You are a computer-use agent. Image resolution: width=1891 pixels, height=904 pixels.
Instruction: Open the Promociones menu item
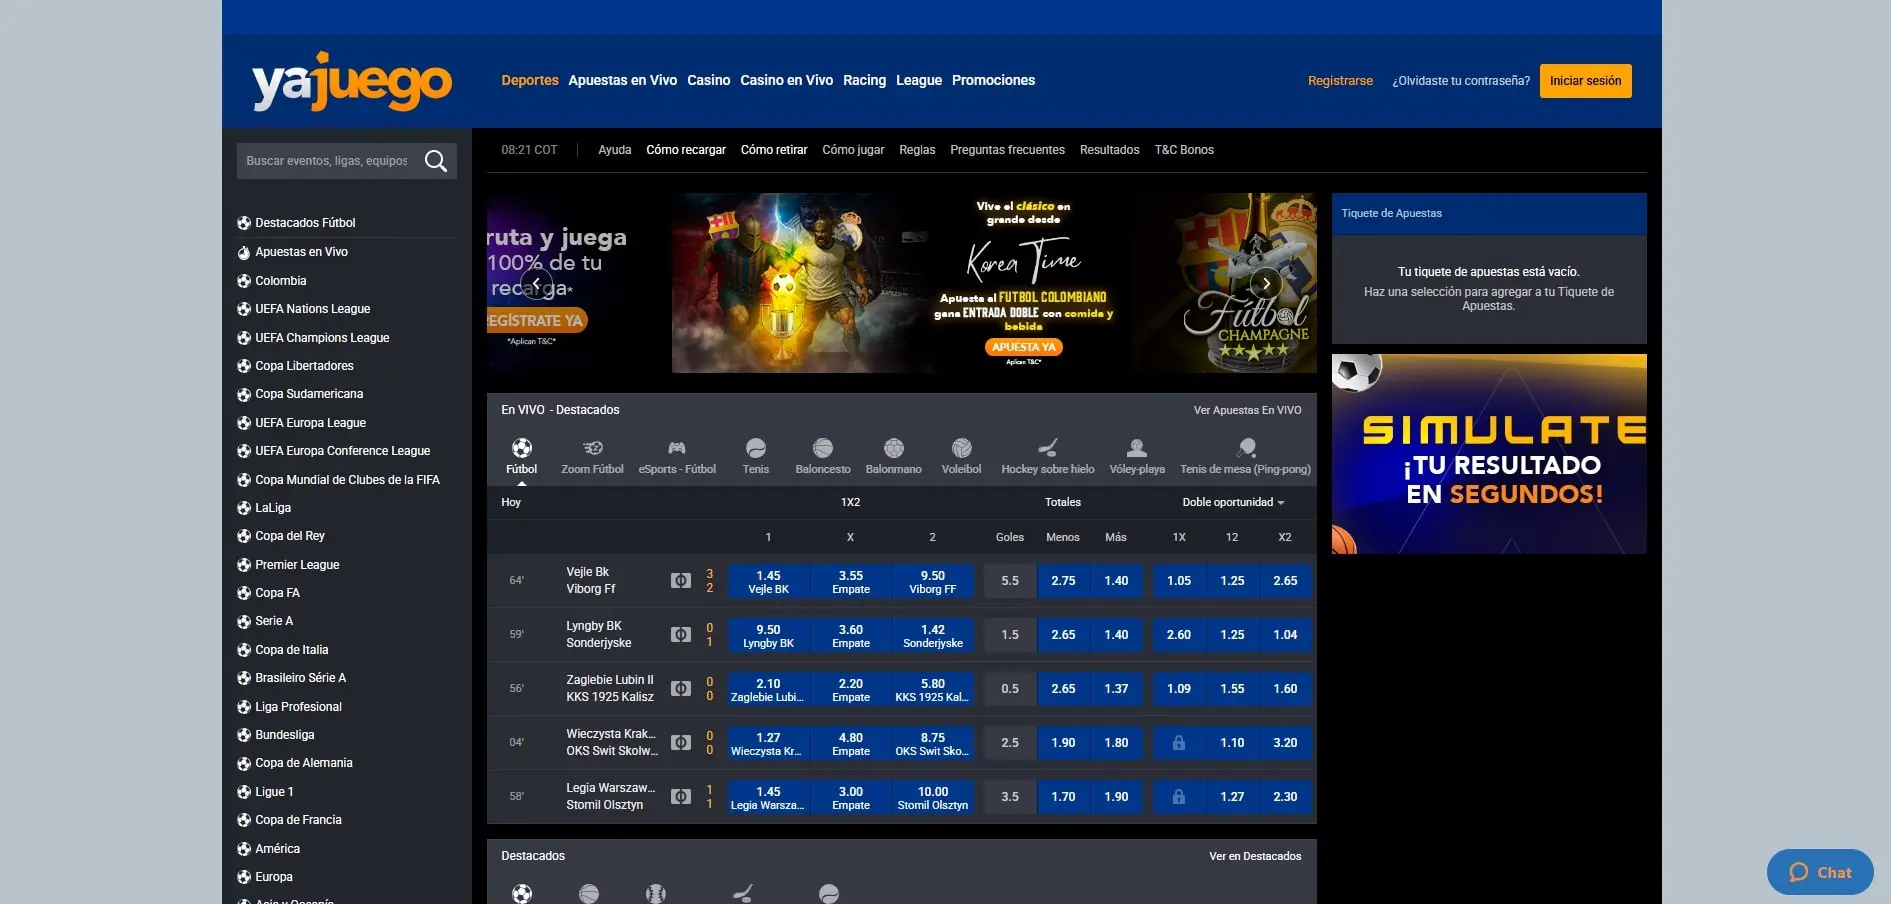tap(994, 80)
